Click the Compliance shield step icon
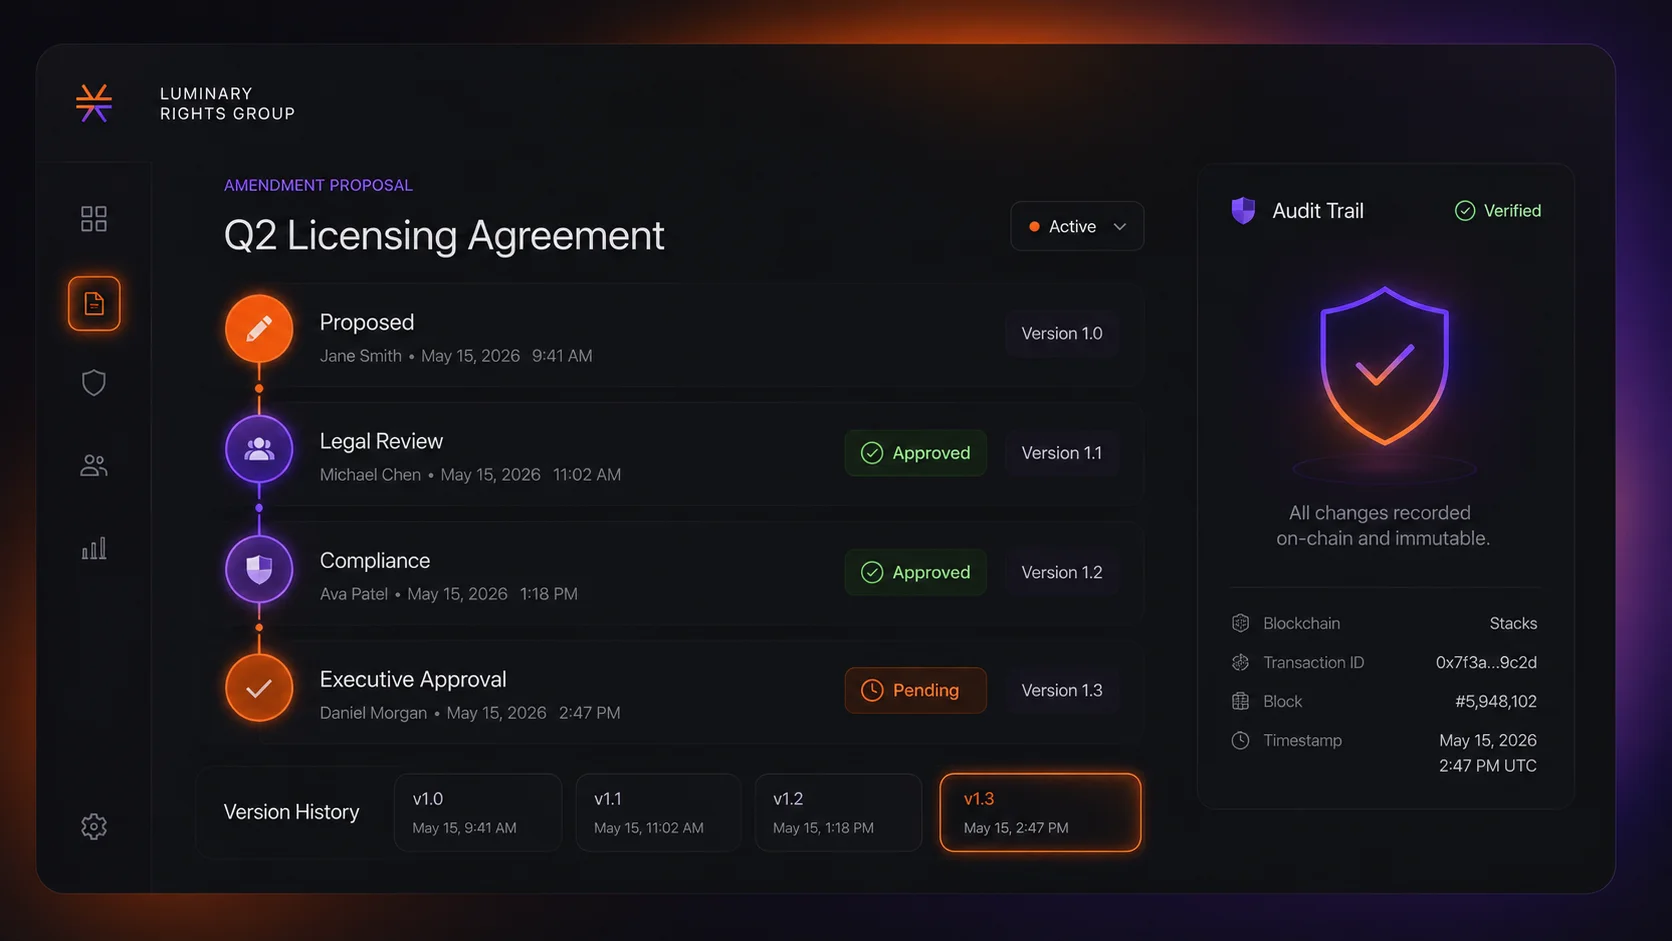This screenshot has height=941, width=1672. tap(259, 569)
